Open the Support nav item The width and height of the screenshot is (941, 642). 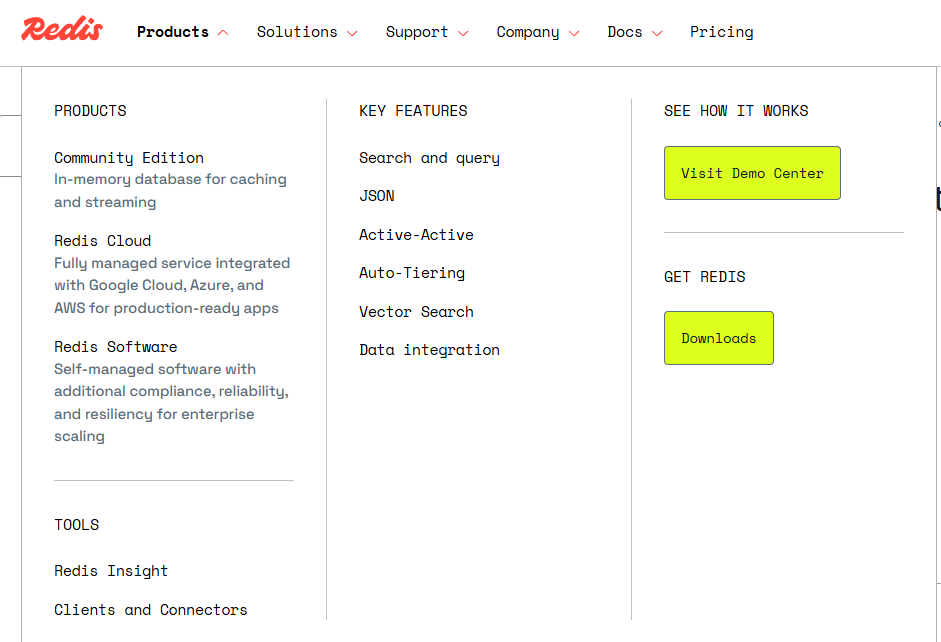pyautogui.click(x=416, y=32)
